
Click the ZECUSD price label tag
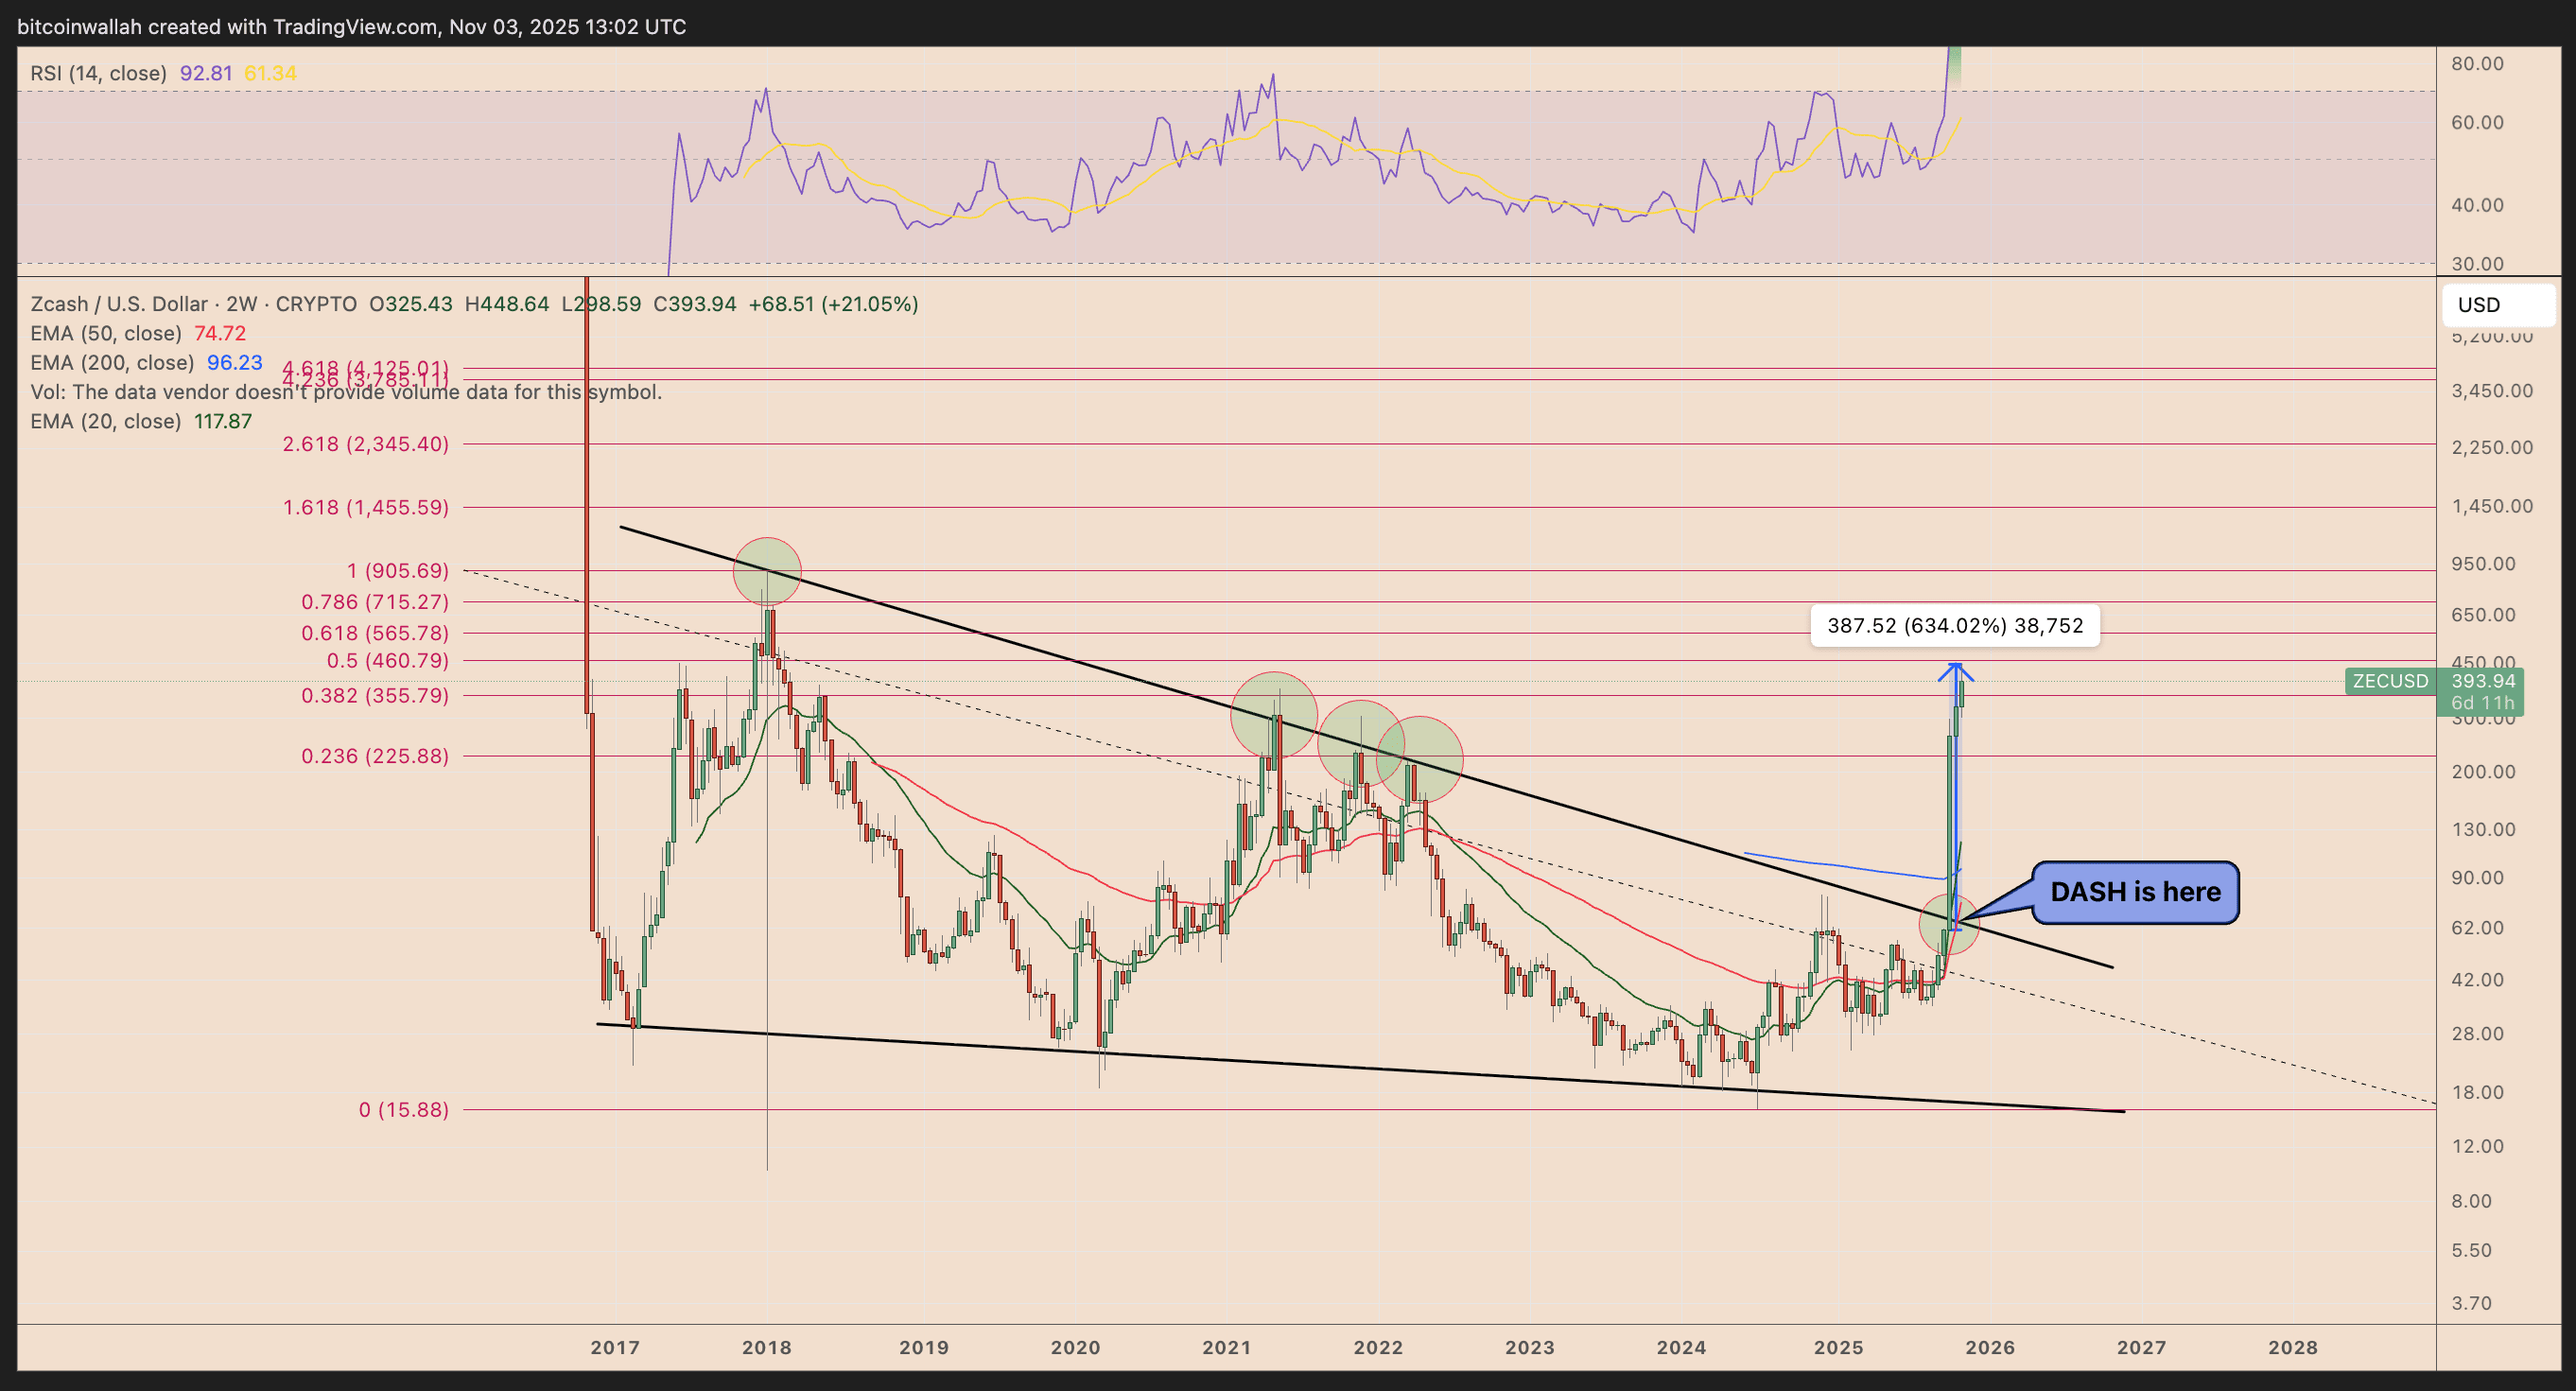[2390, 682]
